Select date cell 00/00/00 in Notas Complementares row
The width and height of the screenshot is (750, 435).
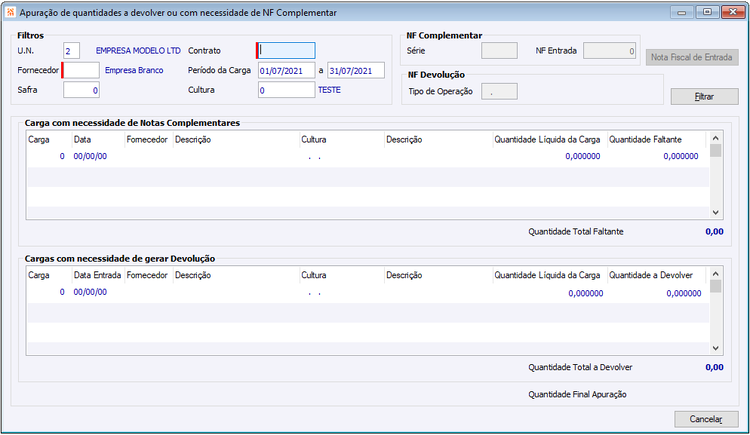(x=90, y=156)
